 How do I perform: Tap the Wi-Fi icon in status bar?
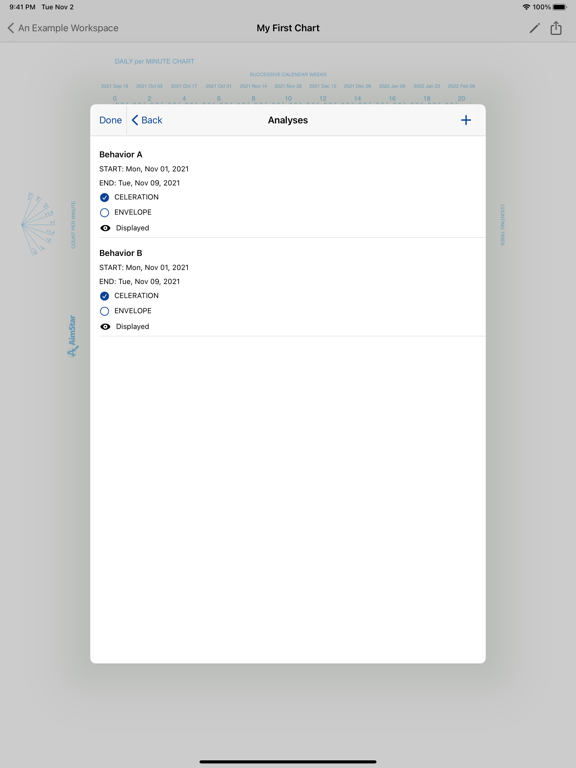coord(526,7)
